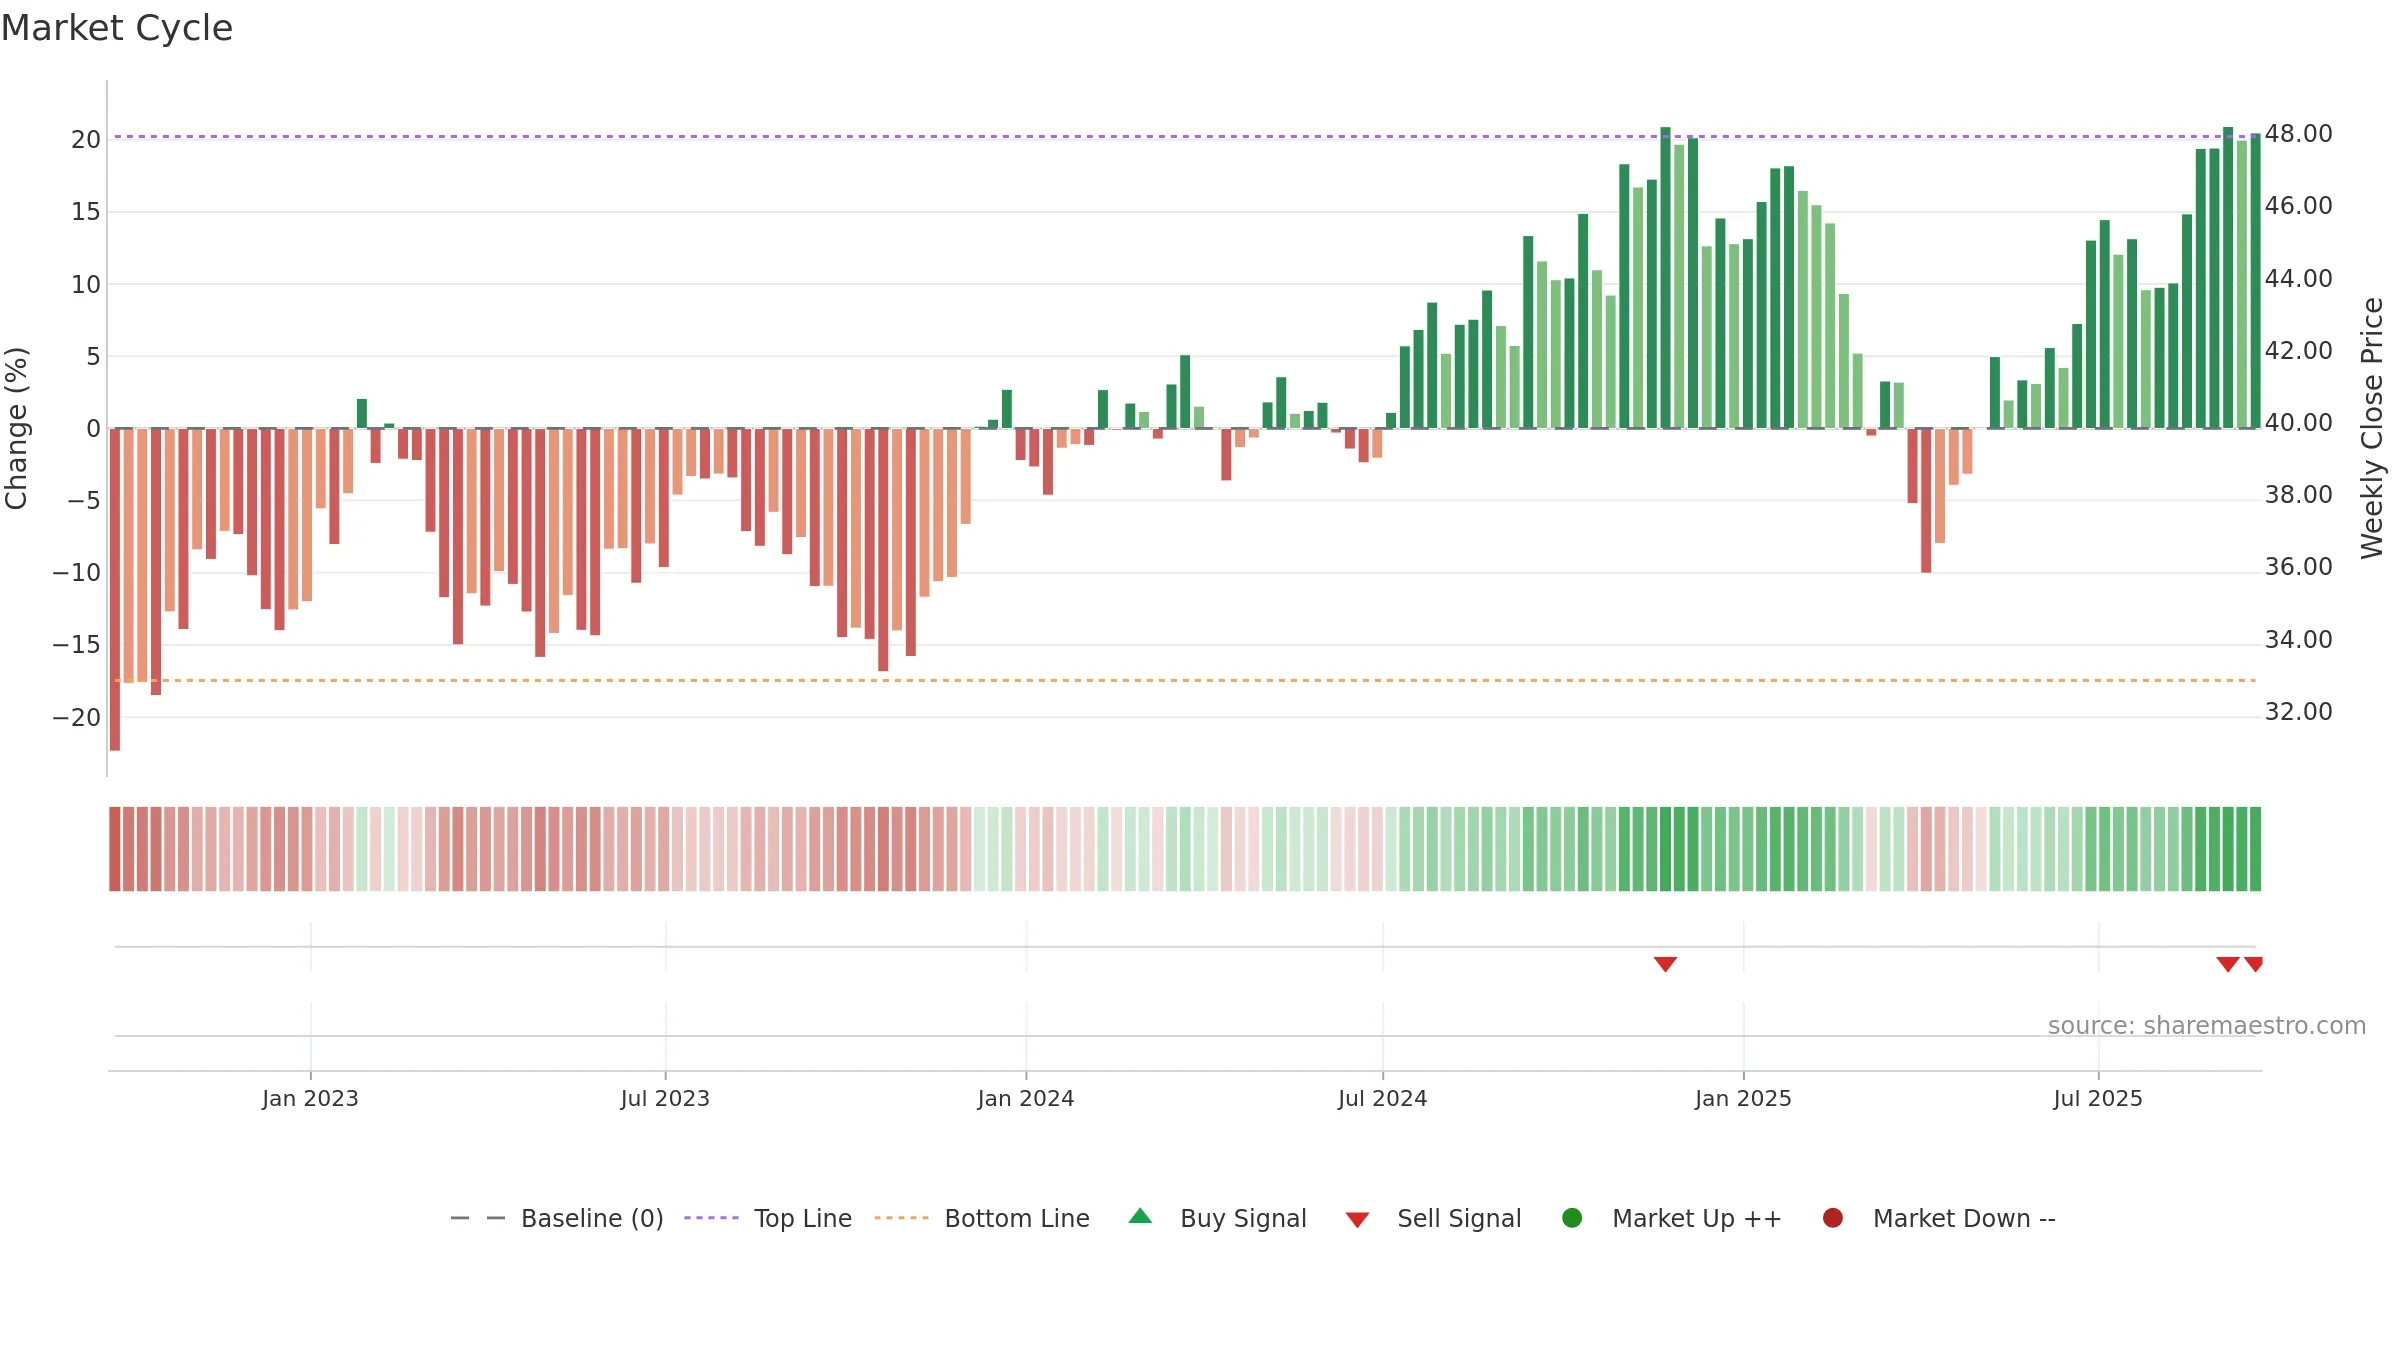Click the purple dotted Top Line legend sample
The width and height of the screenshot is (2400, 1350).
click(x=711, y=1218)
